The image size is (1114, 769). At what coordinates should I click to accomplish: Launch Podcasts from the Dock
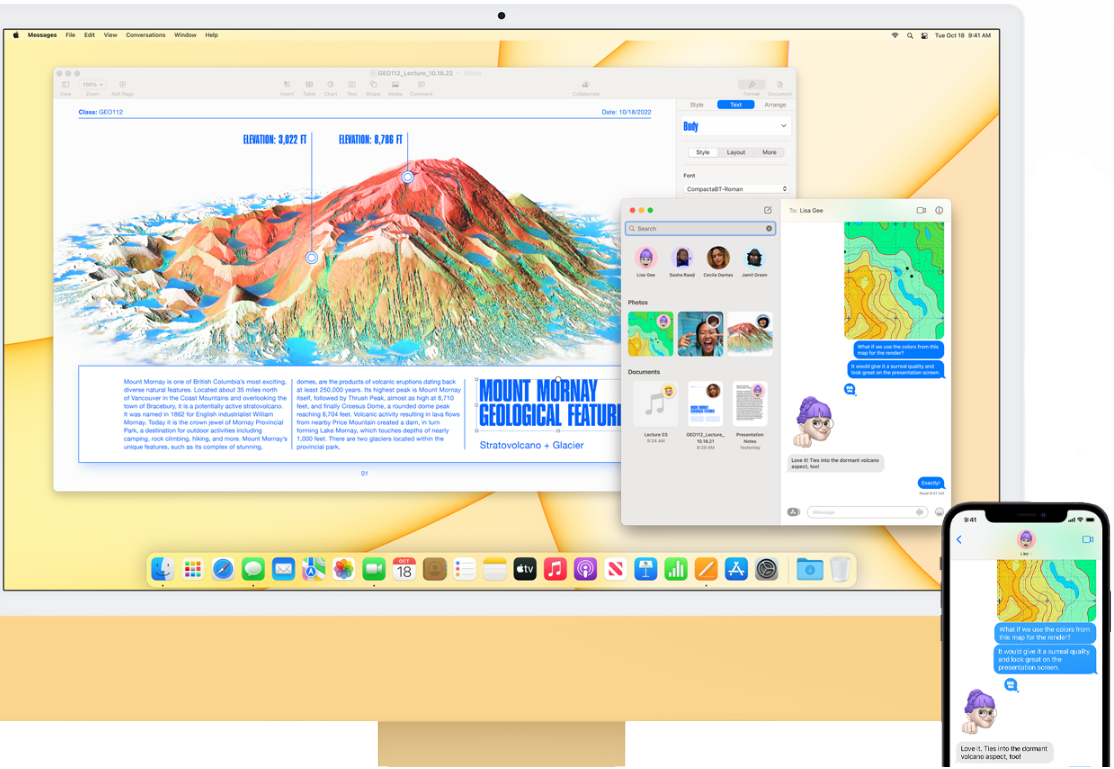tap(585, 569)
